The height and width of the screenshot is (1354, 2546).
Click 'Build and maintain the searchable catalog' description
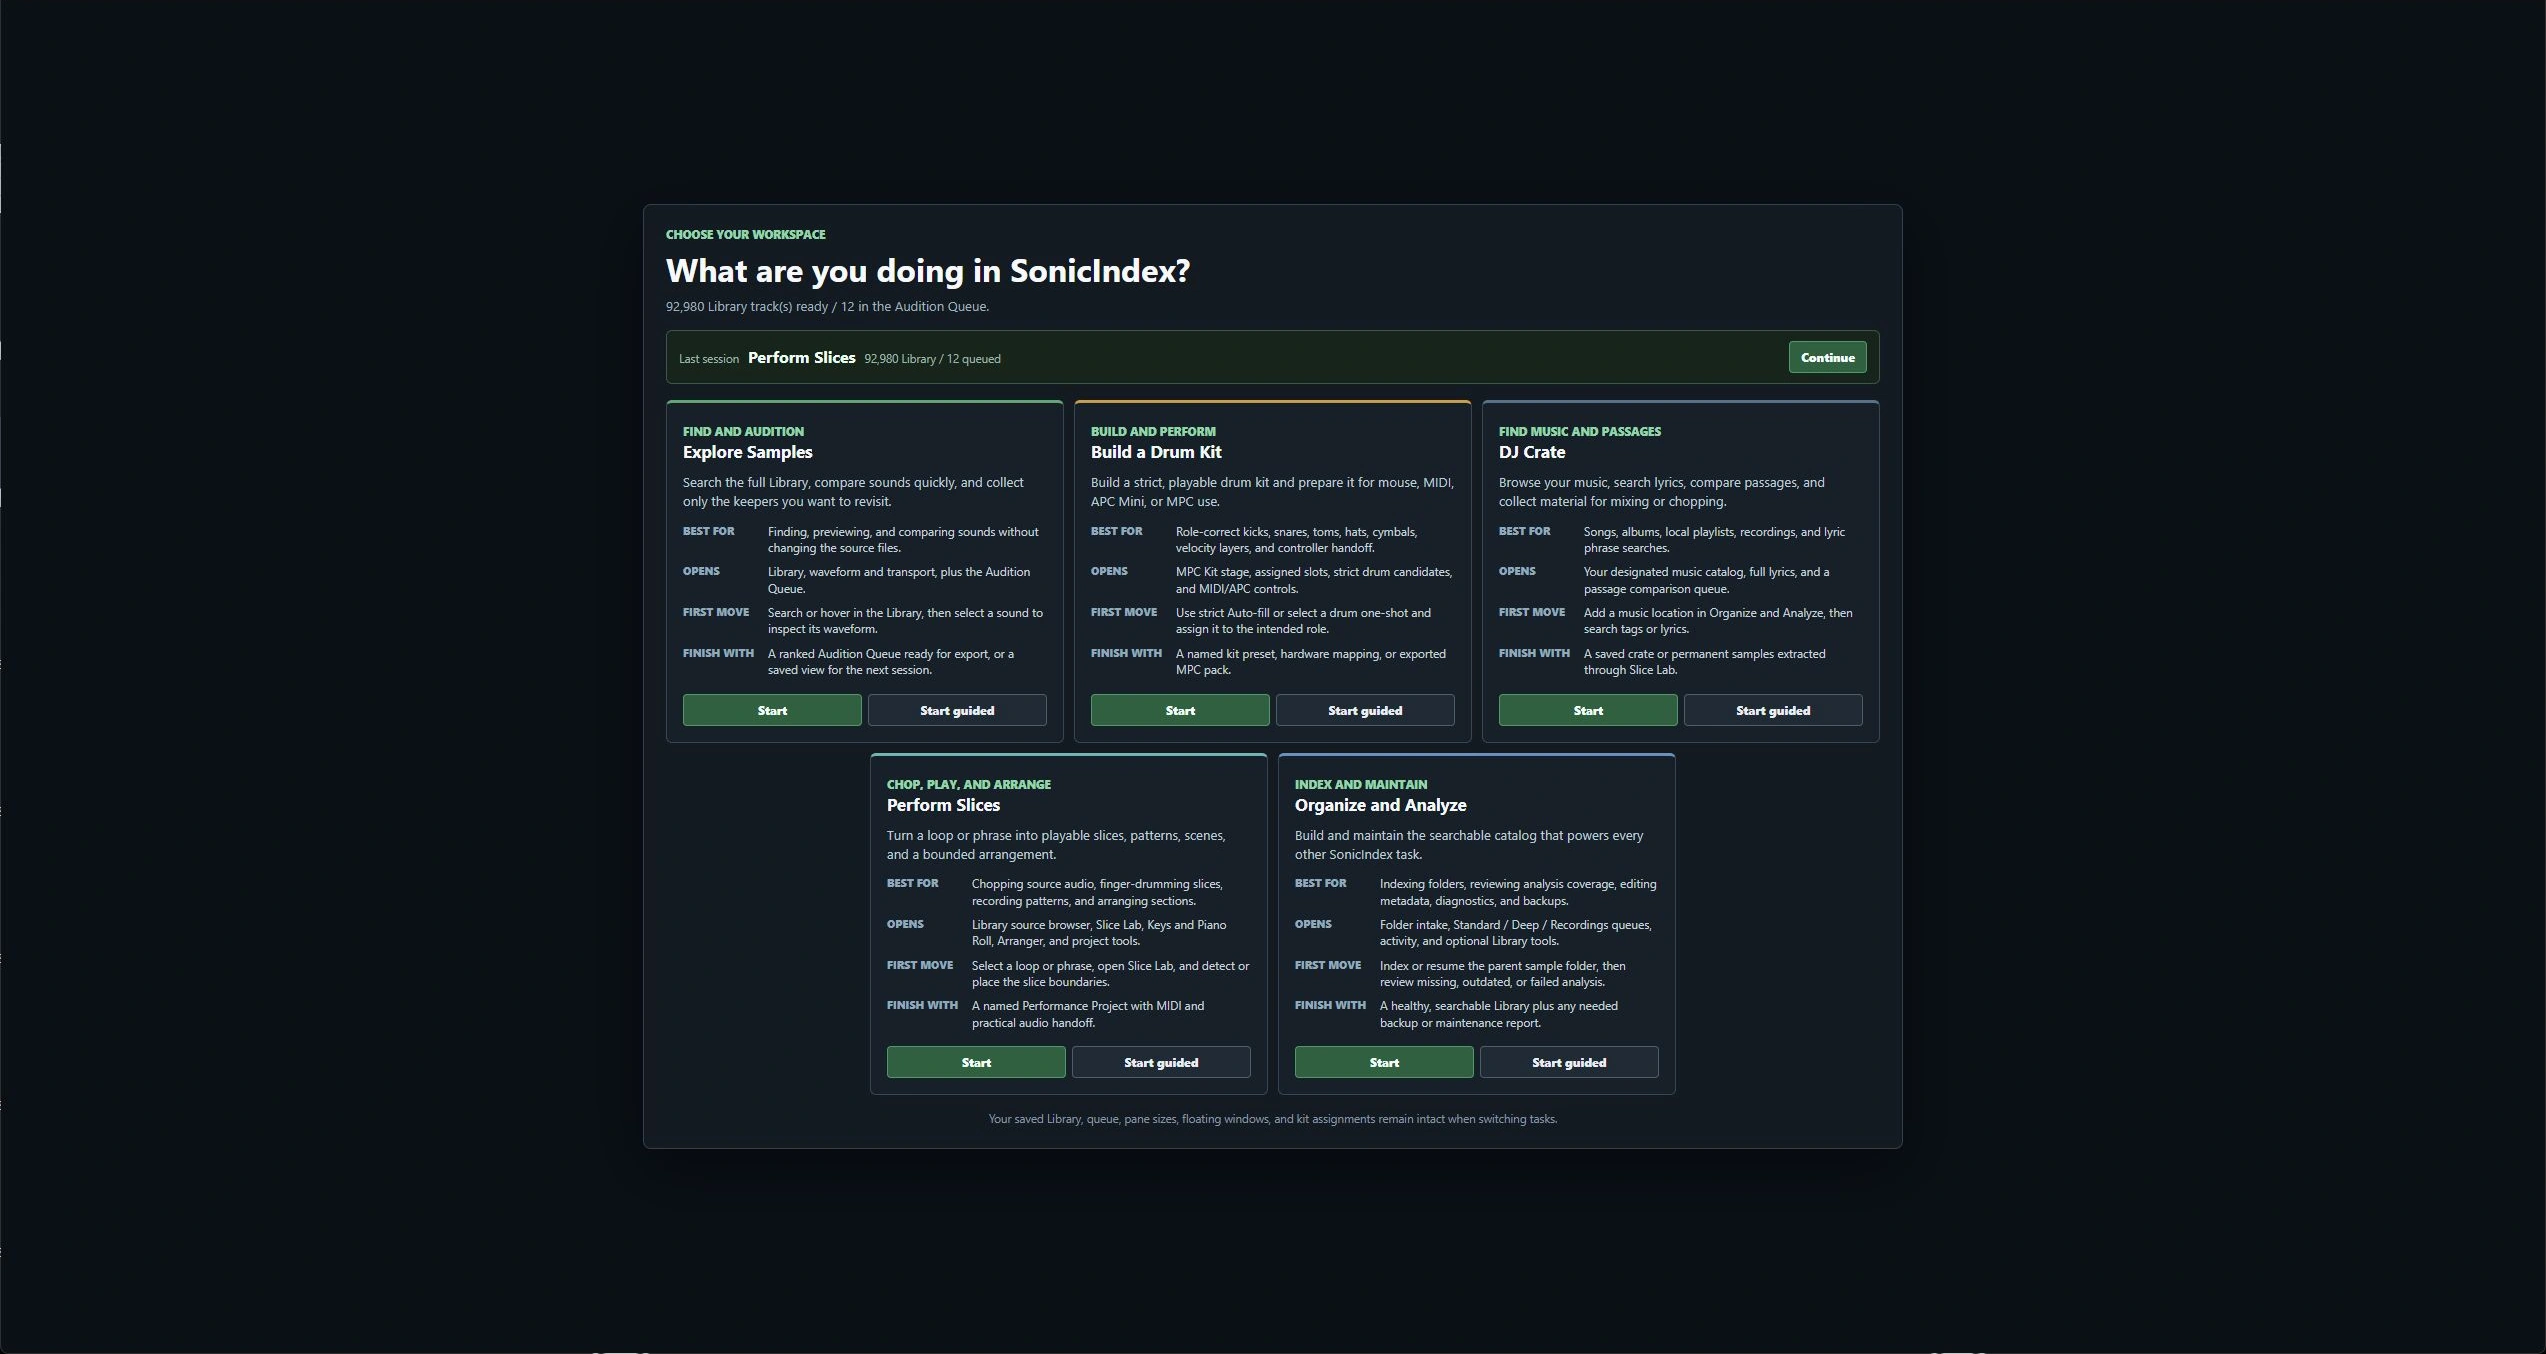tap(1469, 845)
